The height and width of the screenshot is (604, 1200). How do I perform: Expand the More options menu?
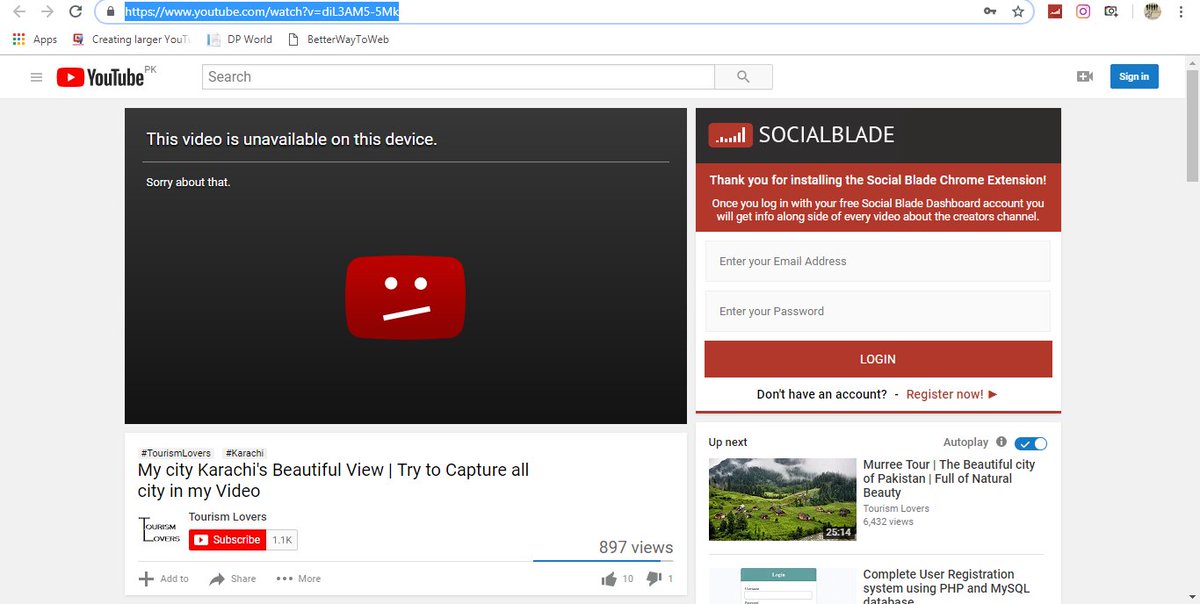click(x=298, y=579)
